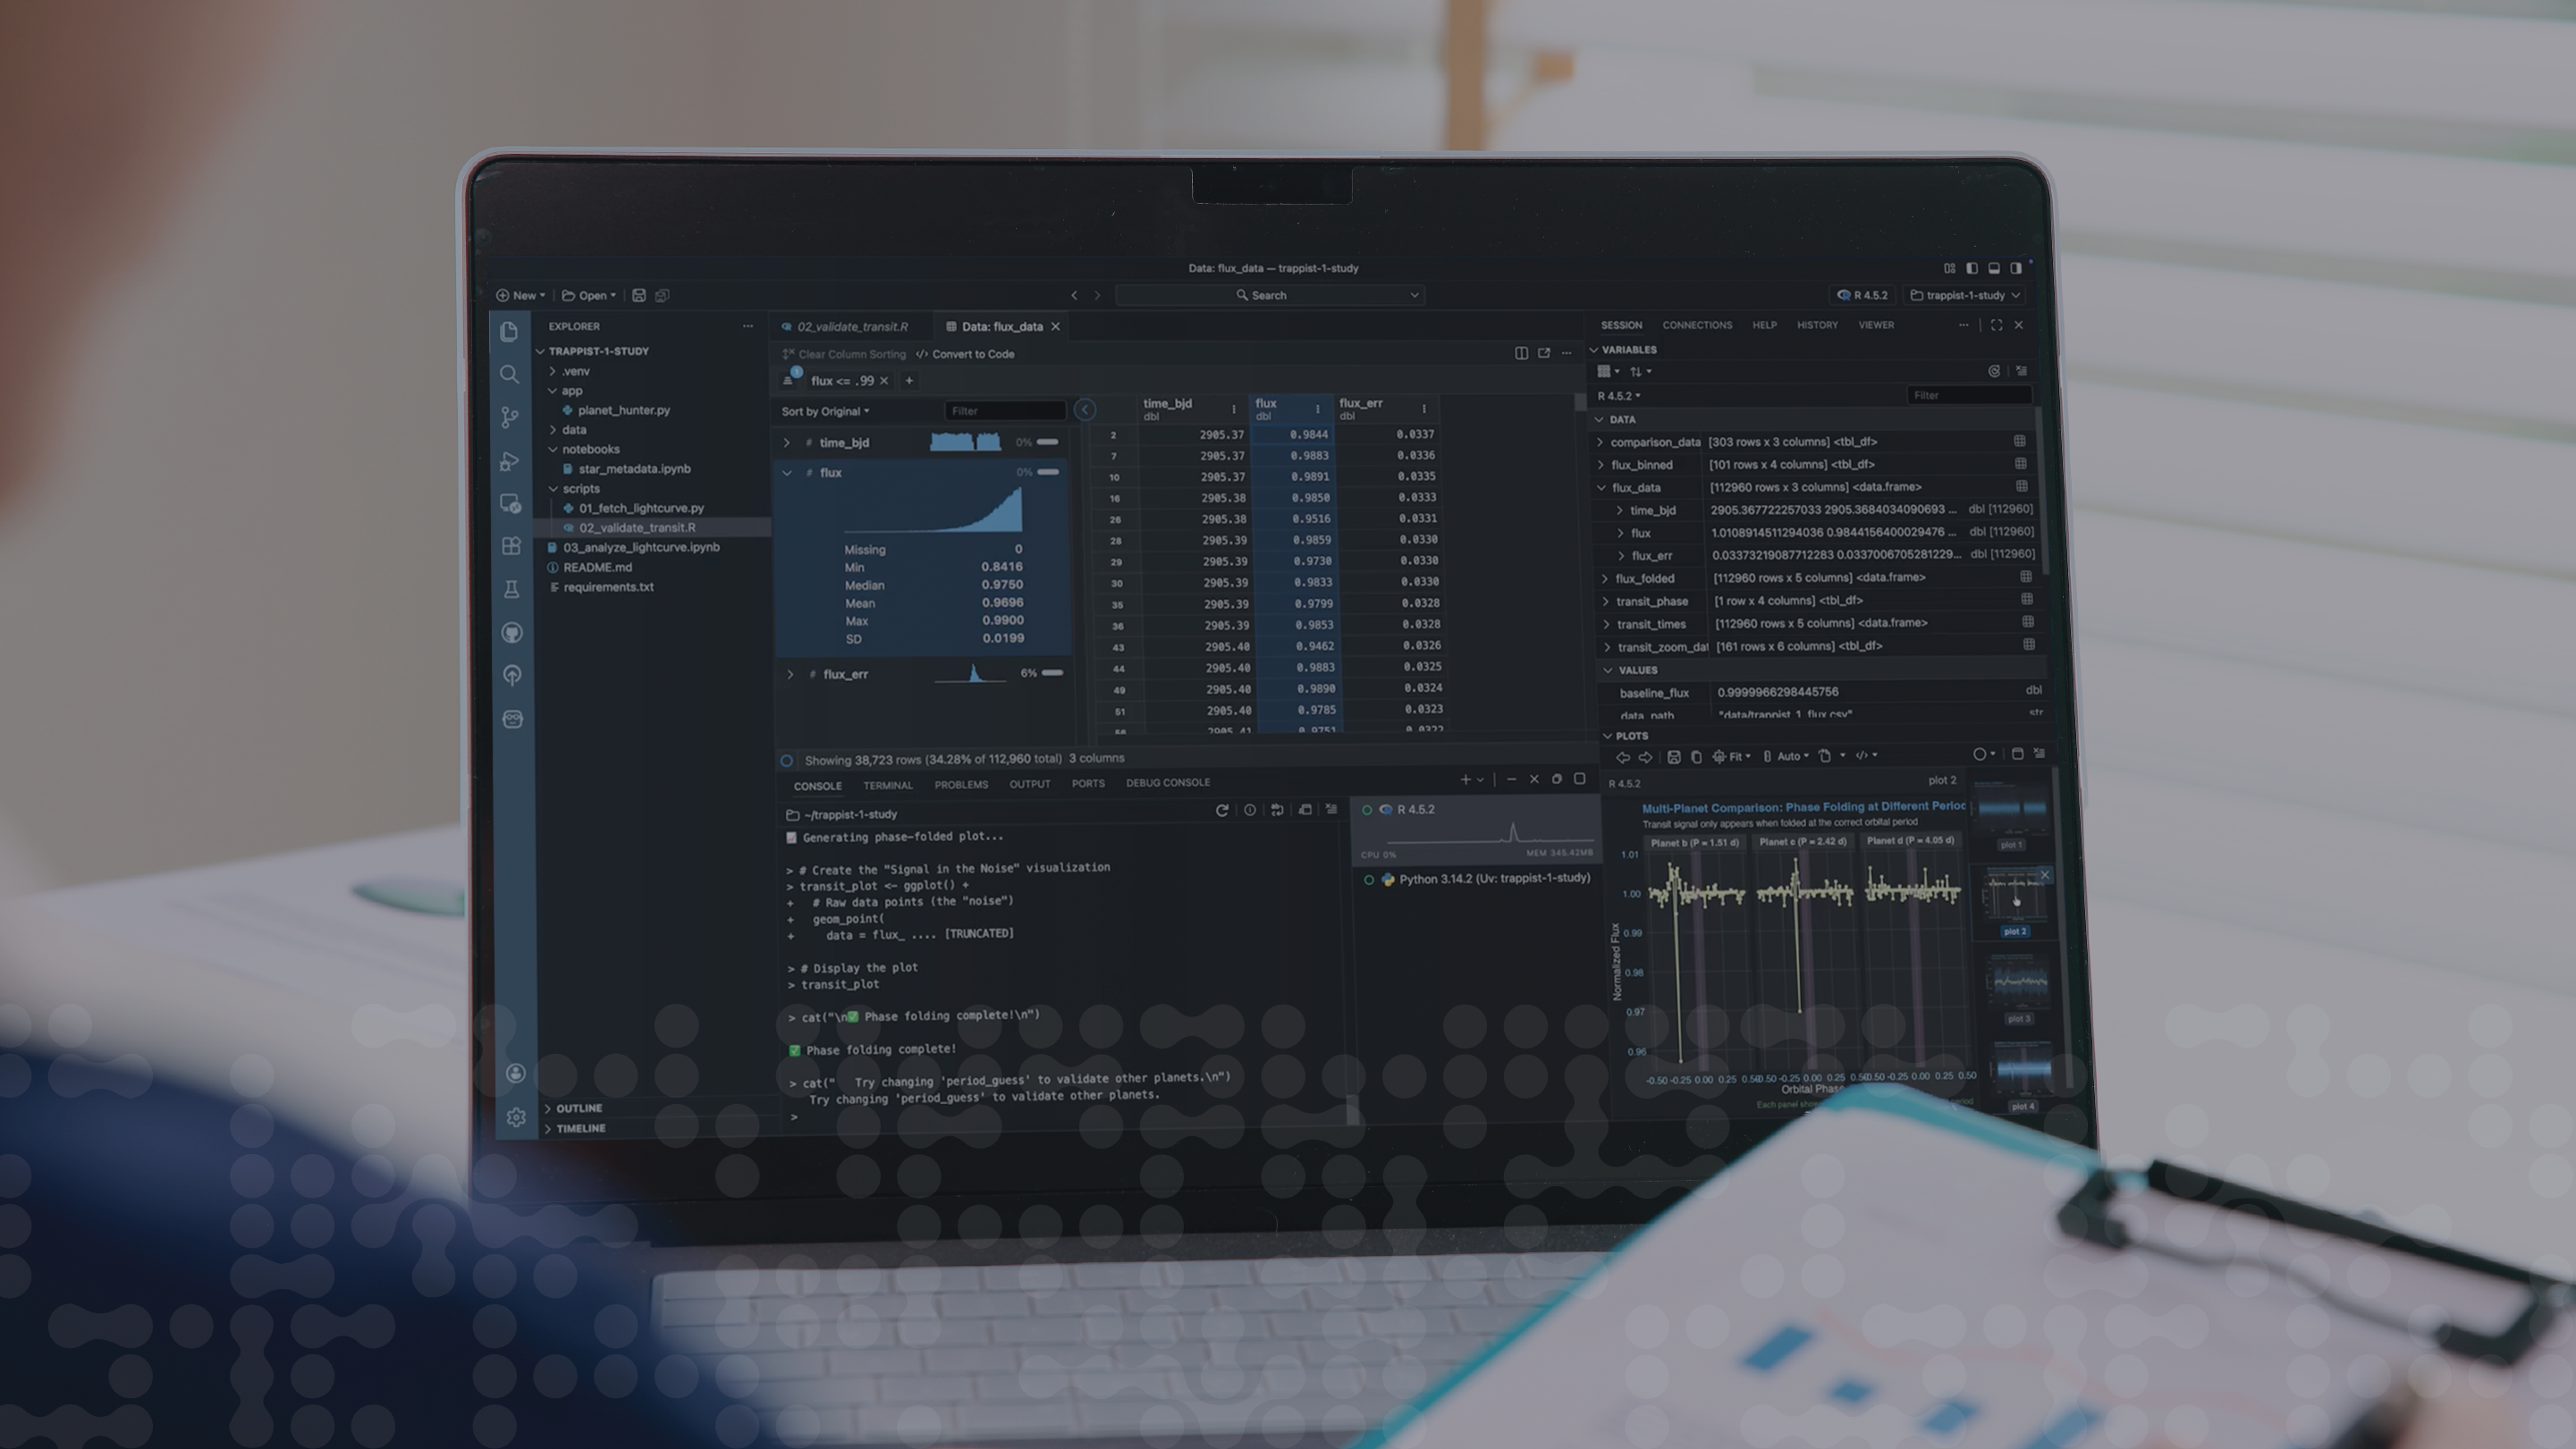Open the Search view in the activity bar

(x=509, y=375)
